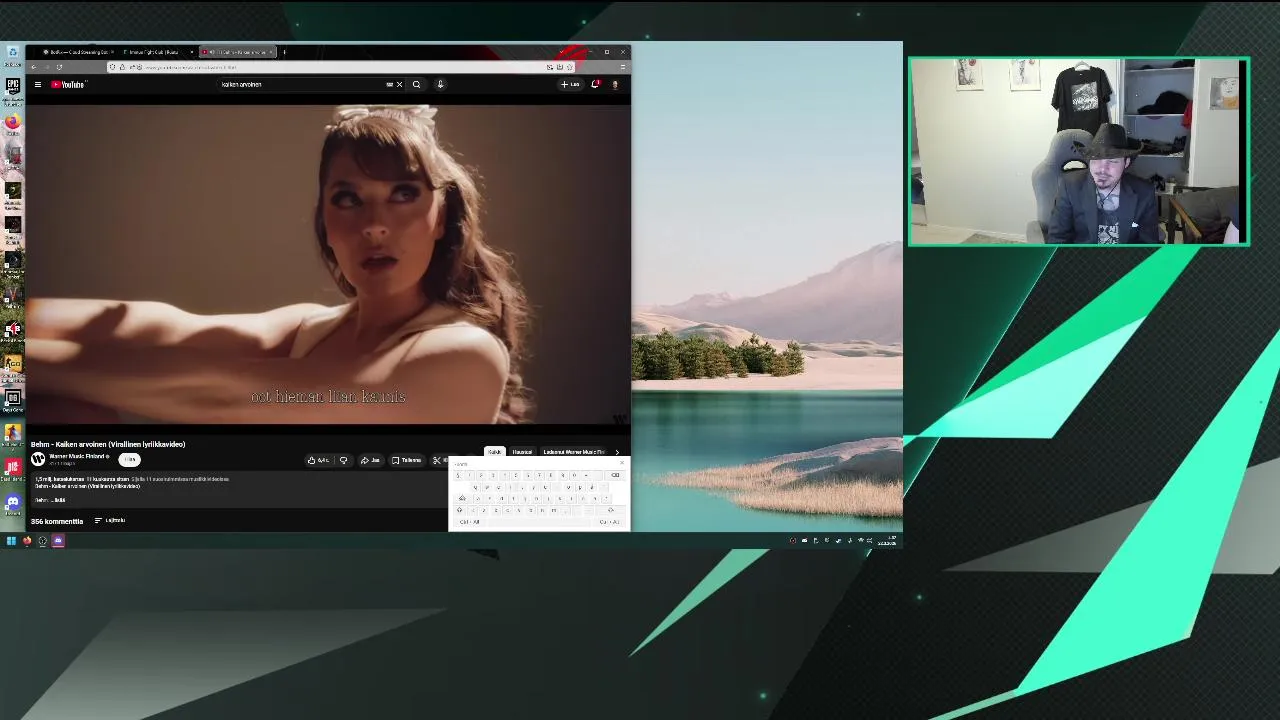Clear the YouTube search box text
This screenshot has width=1280, height=720.
pos(399,84)
